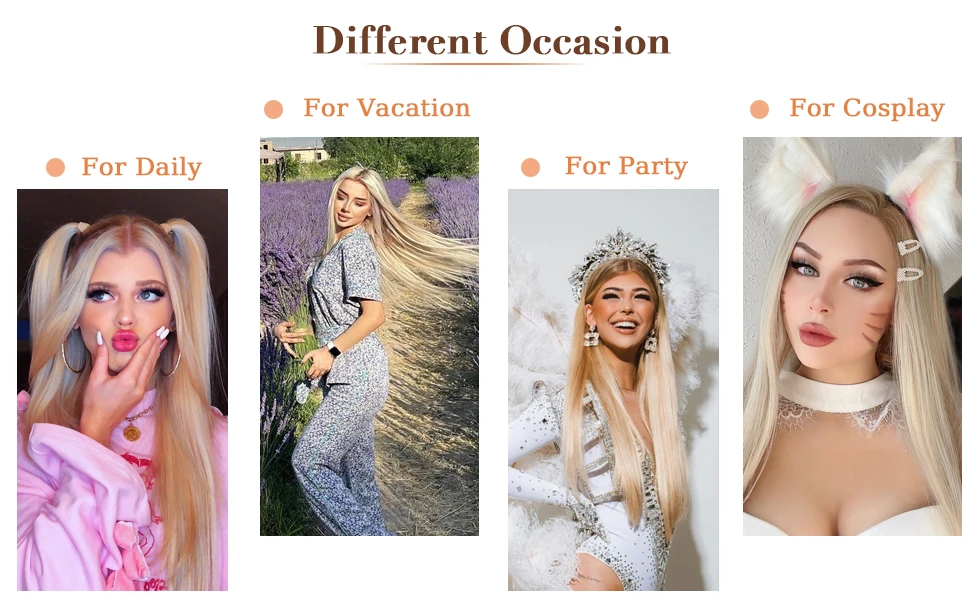Click the Different Occasion heading
The height and width of the screenshot is (600, 970).
pos(491,41)
